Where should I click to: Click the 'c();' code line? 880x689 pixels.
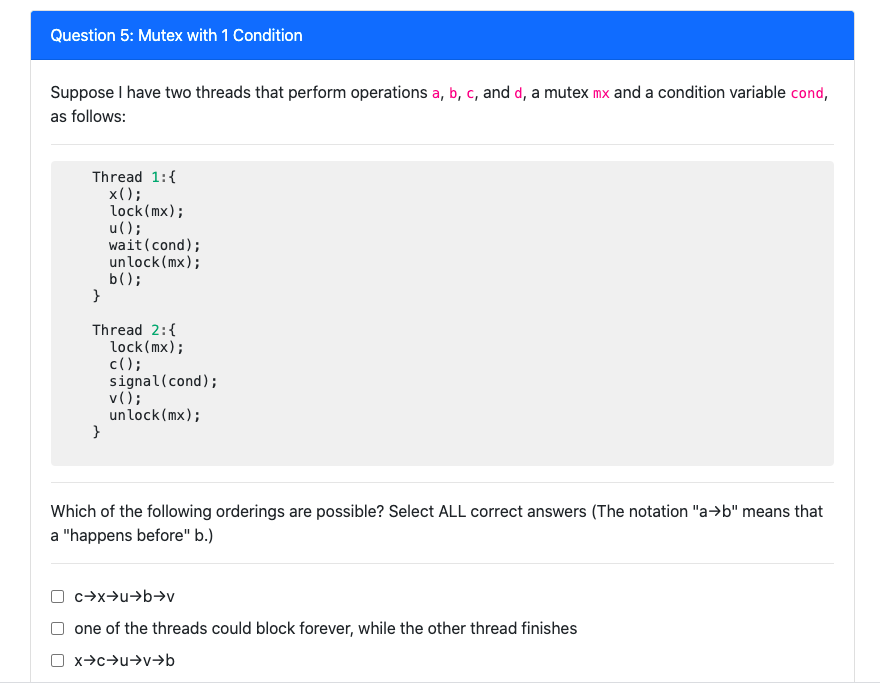(125, 364)
